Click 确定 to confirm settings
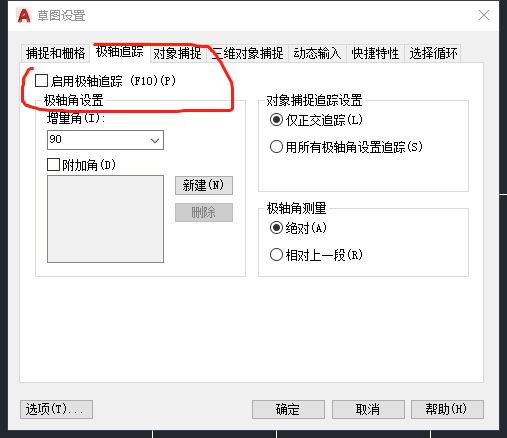The image size is (507, 438). [288, 409]
